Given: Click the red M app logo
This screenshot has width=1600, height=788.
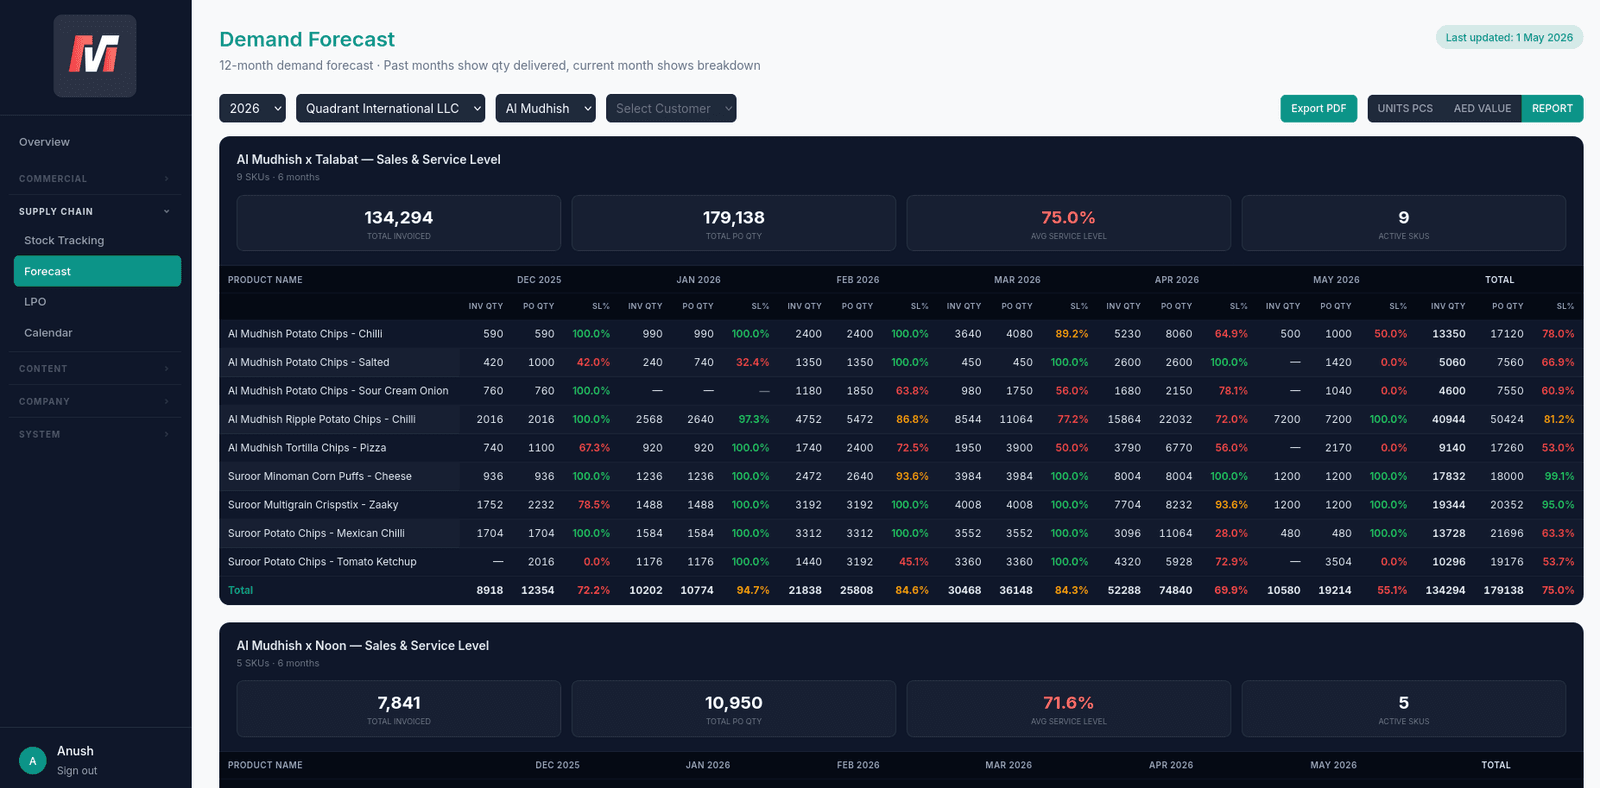Looking at the screenshot, I should coord(95,56).
